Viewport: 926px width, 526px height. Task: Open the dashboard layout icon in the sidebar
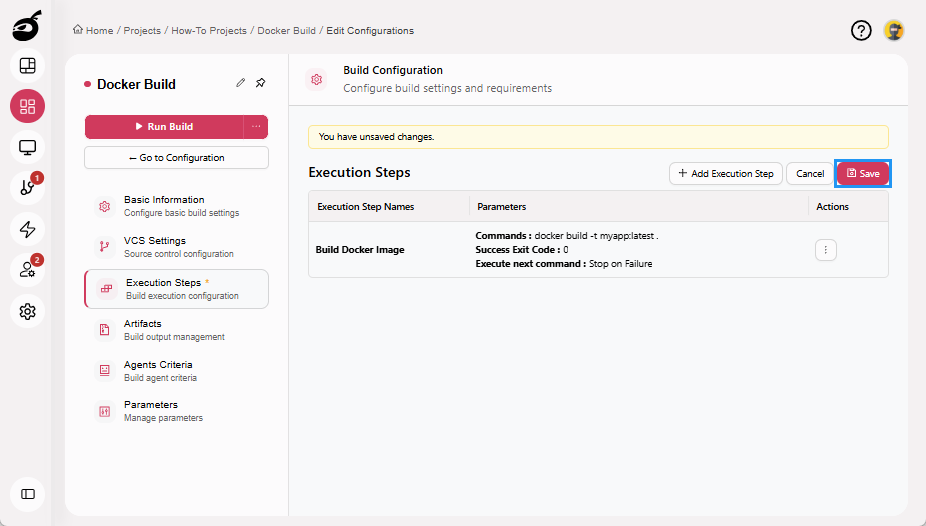tap(27, 66)
